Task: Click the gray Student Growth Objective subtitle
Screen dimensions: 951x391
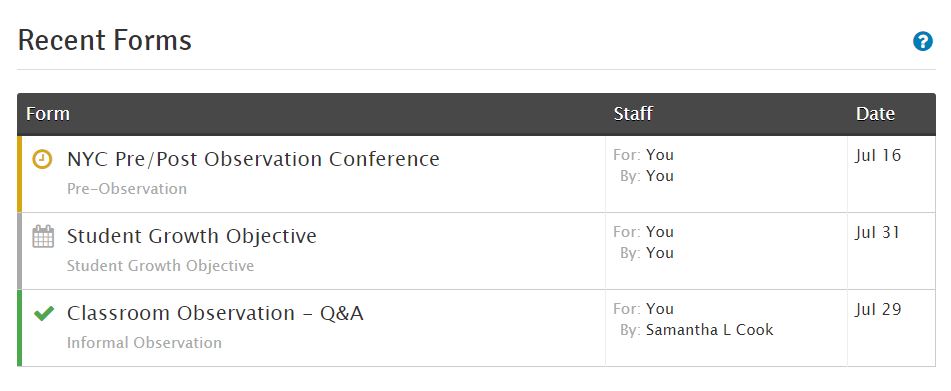Action: [x=160, y=266]
